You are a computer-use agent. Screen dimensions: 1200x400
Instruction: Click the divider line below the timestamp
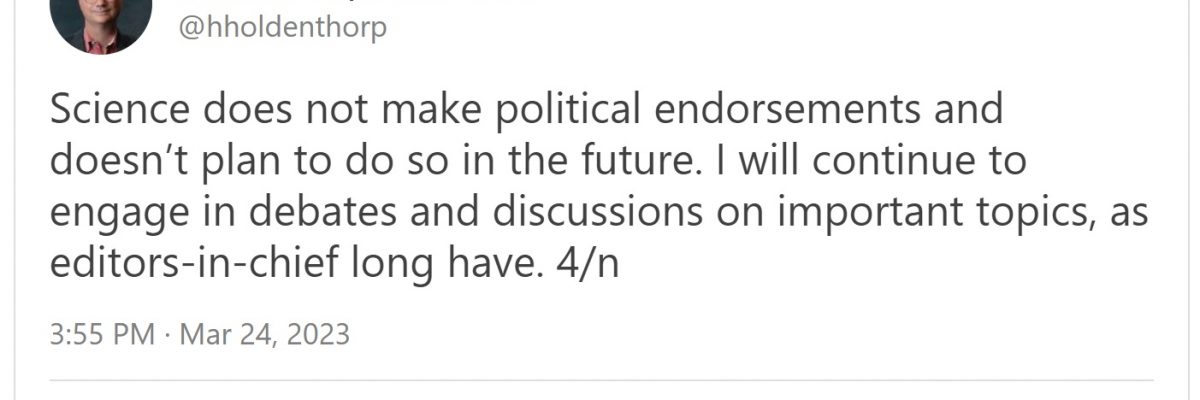(600, 380)
